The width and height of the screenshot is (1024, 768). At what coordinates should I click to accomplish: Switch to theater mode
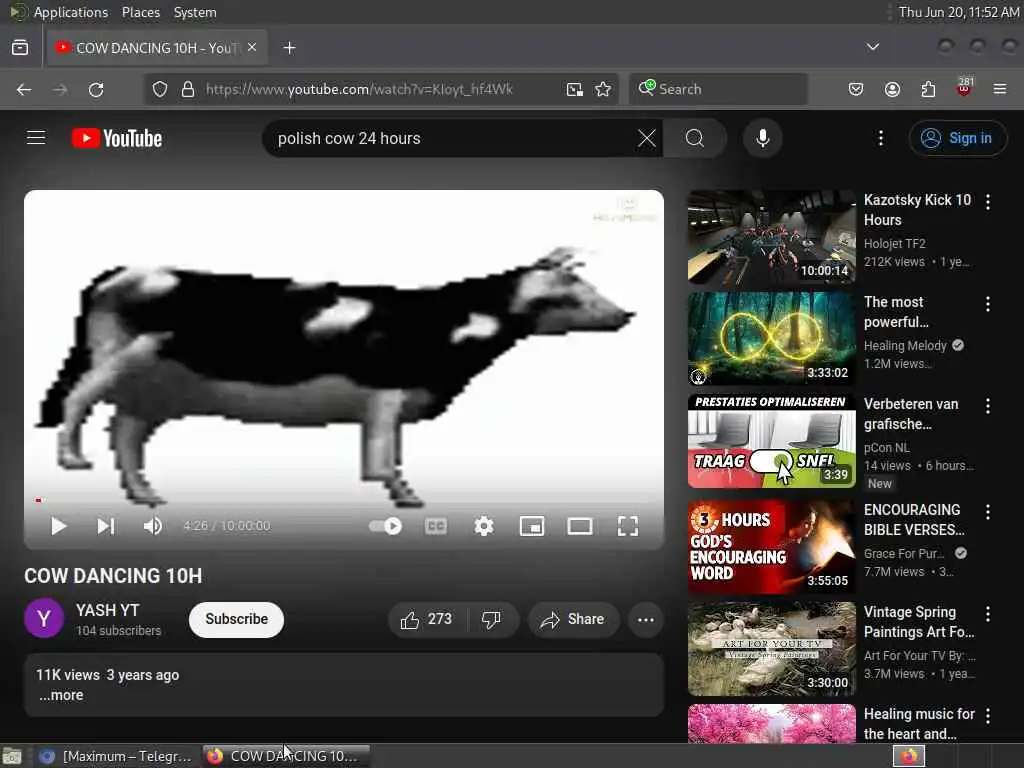[580, 526]
